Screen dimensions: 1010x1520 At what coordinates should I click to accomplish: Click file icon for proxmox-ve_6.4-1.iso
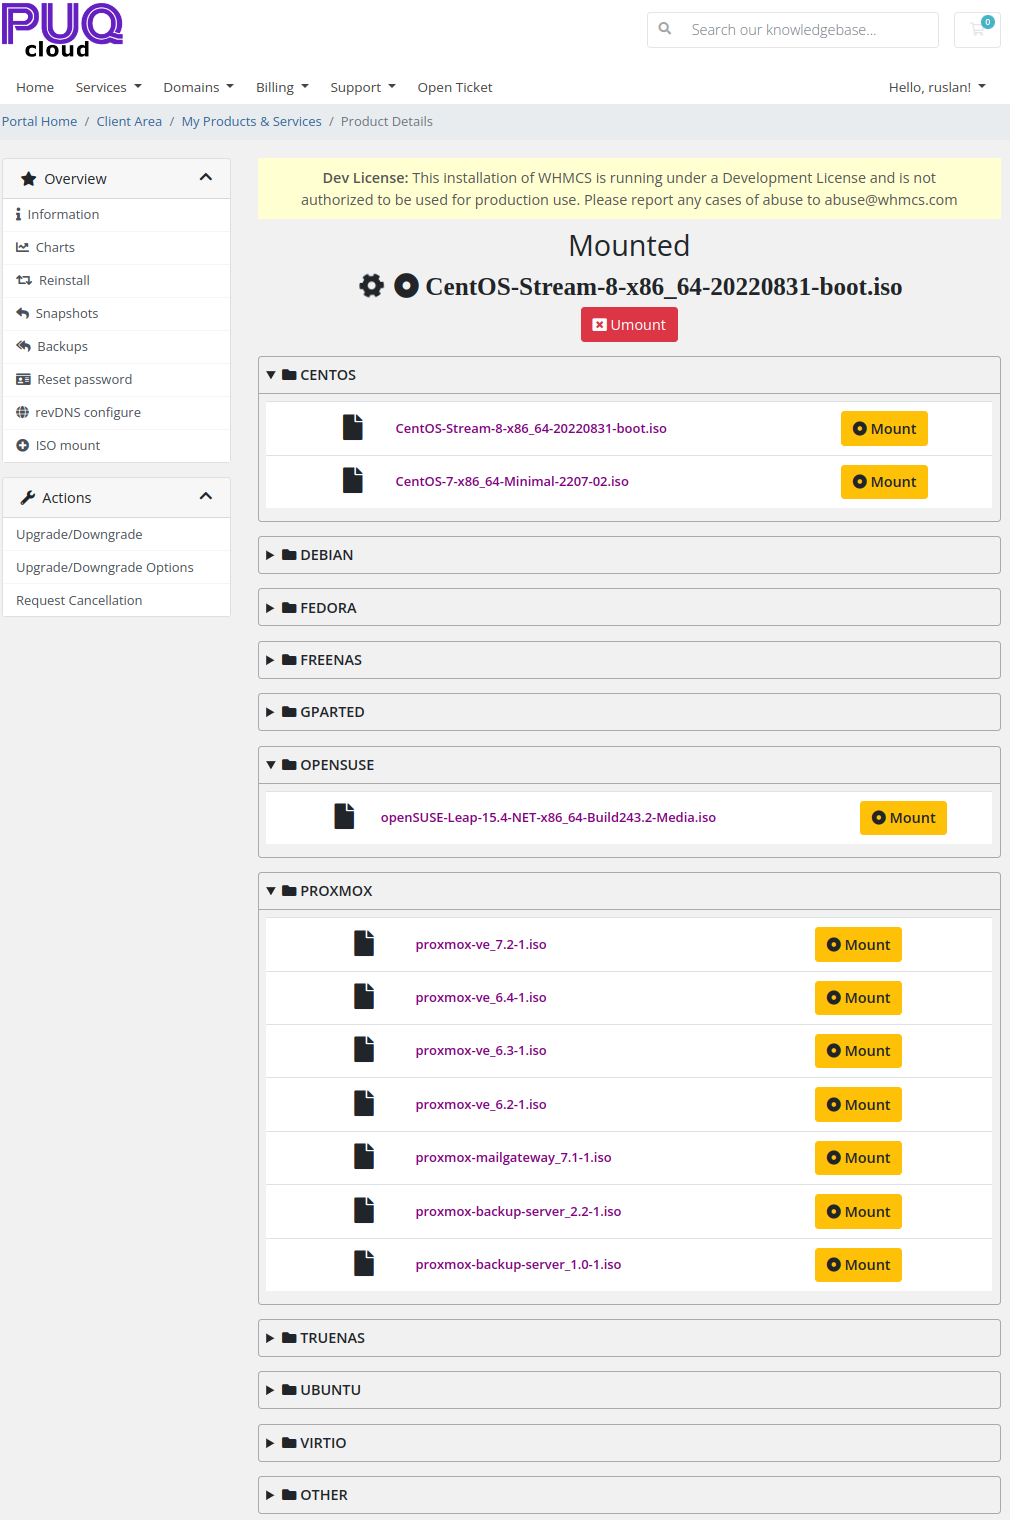tap(364, 997)
